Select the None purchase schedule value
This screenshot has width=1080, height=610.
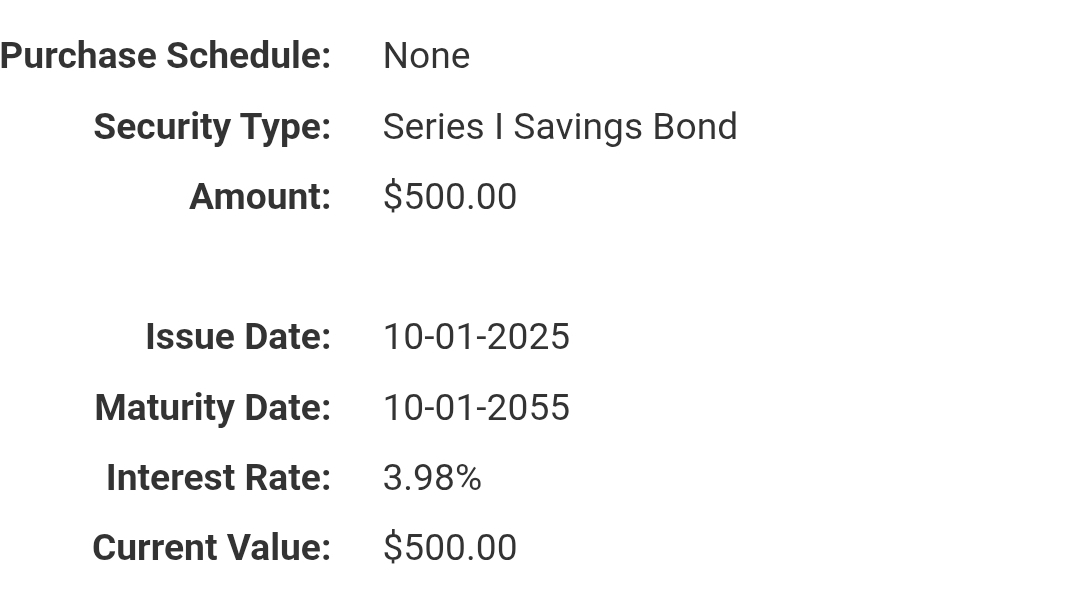pyautogui.click(x=426, y=56)
